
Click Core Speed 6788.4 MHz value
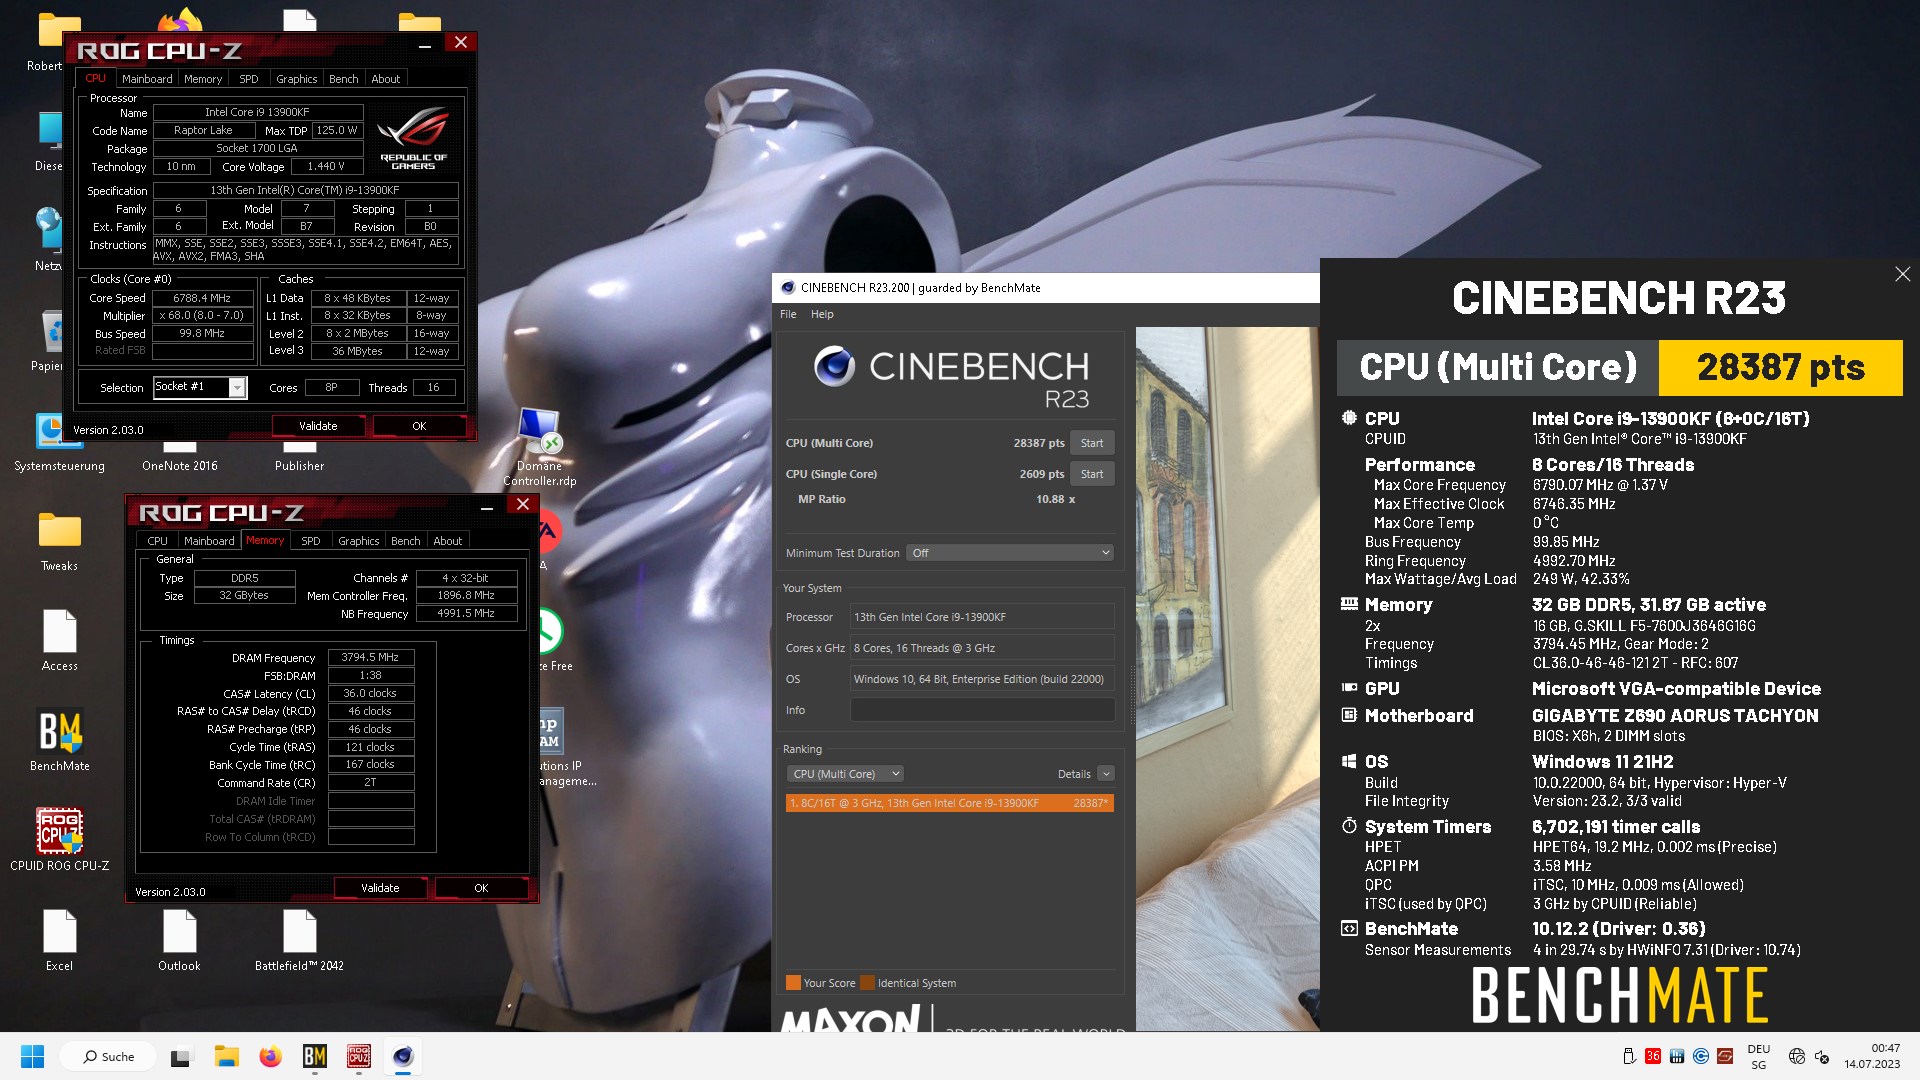pos(202,298)
